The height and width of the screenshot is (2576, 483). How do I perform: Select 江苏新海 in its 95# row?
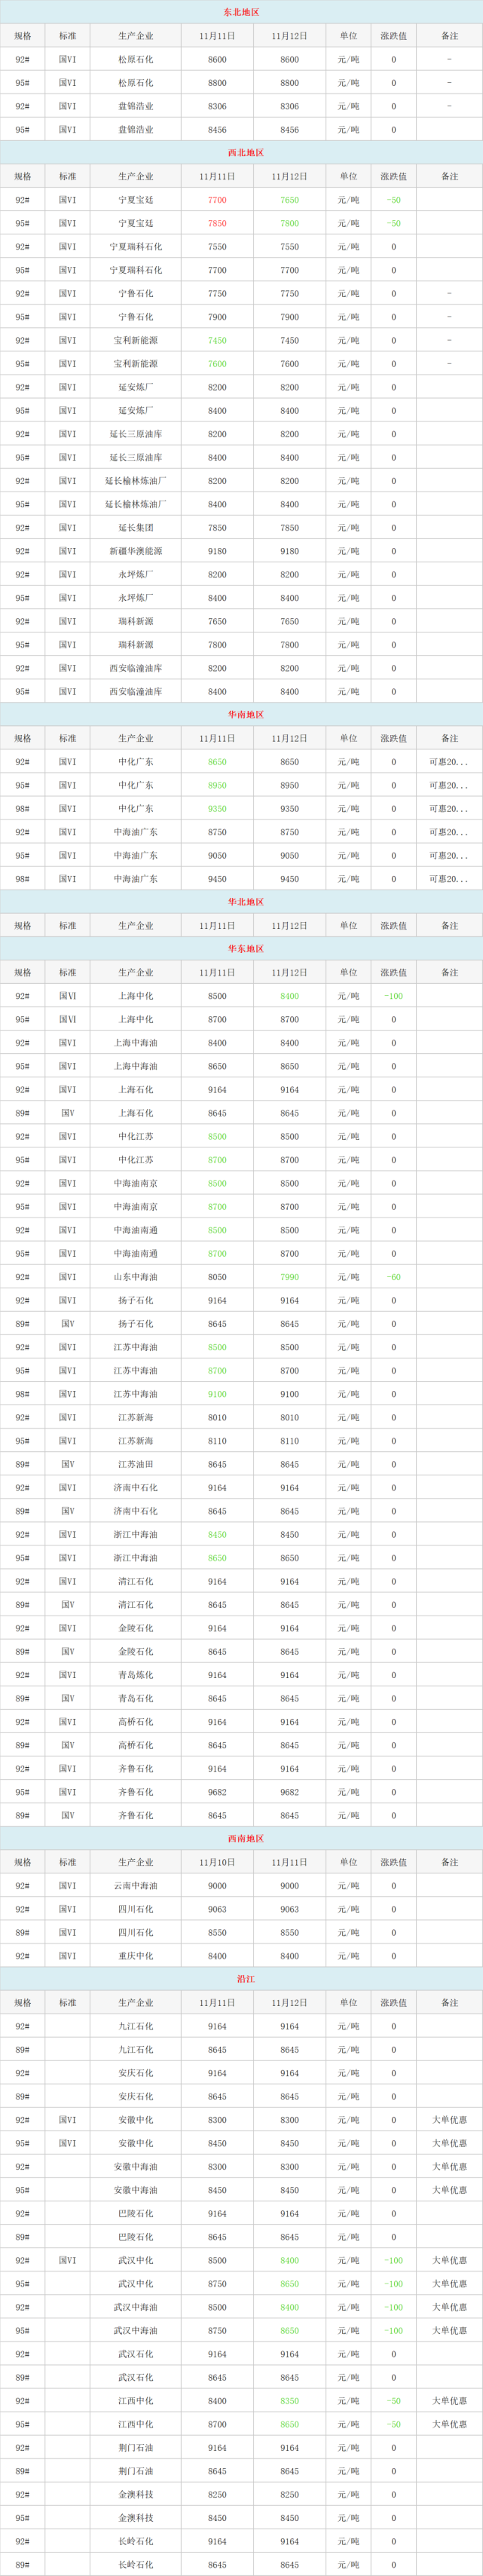point(136,1441)
